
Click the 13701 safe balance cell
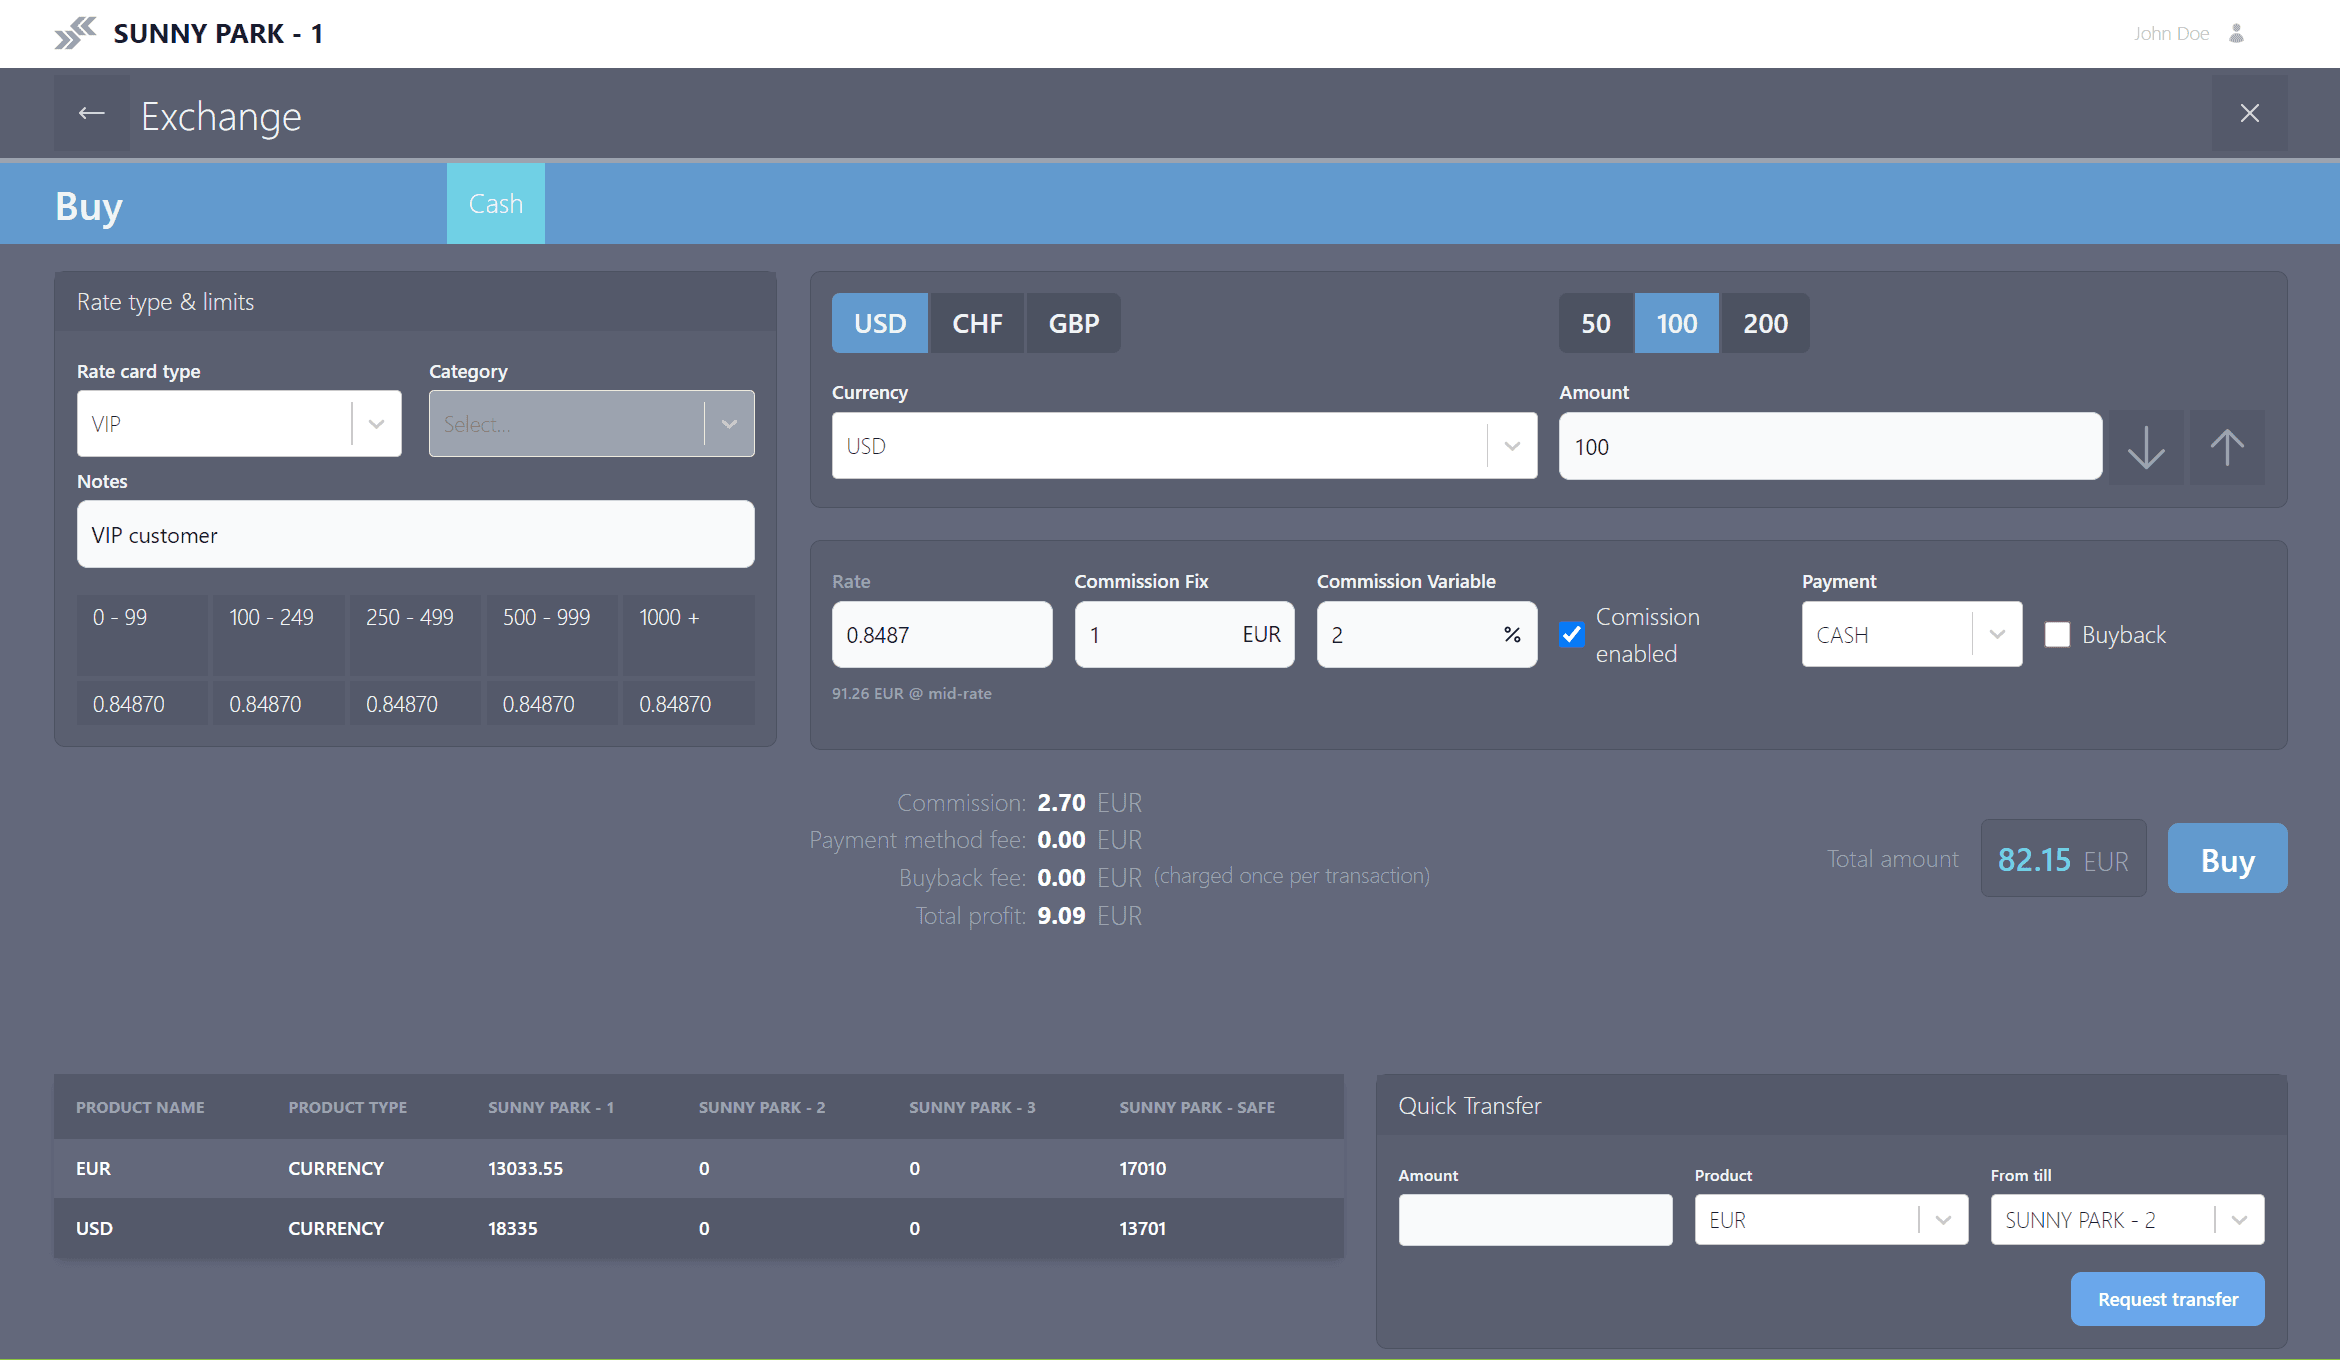[x=1142, y=1228]
